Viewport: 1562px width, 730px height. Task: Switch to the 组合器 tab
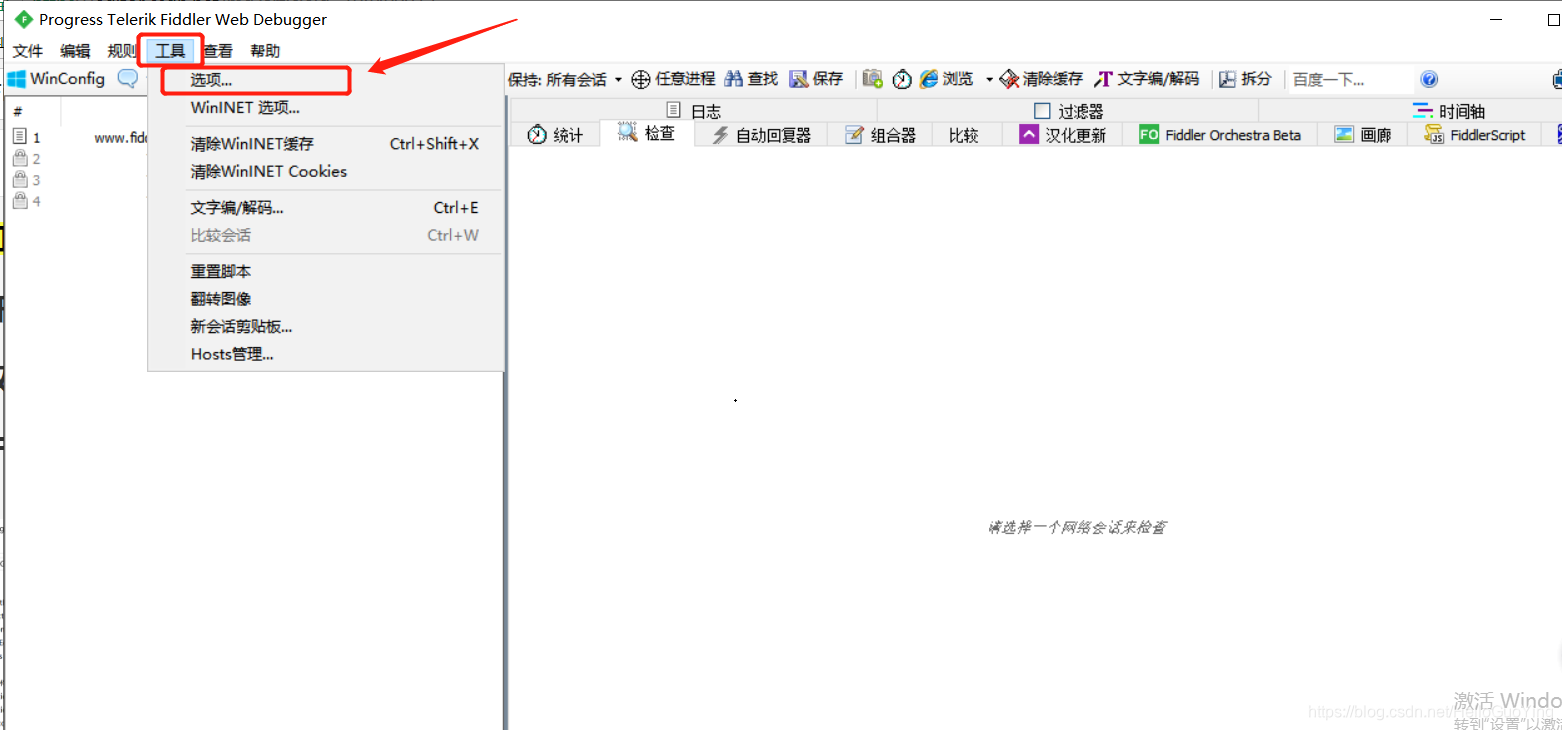pyautogui.click(x=880, y=135)
